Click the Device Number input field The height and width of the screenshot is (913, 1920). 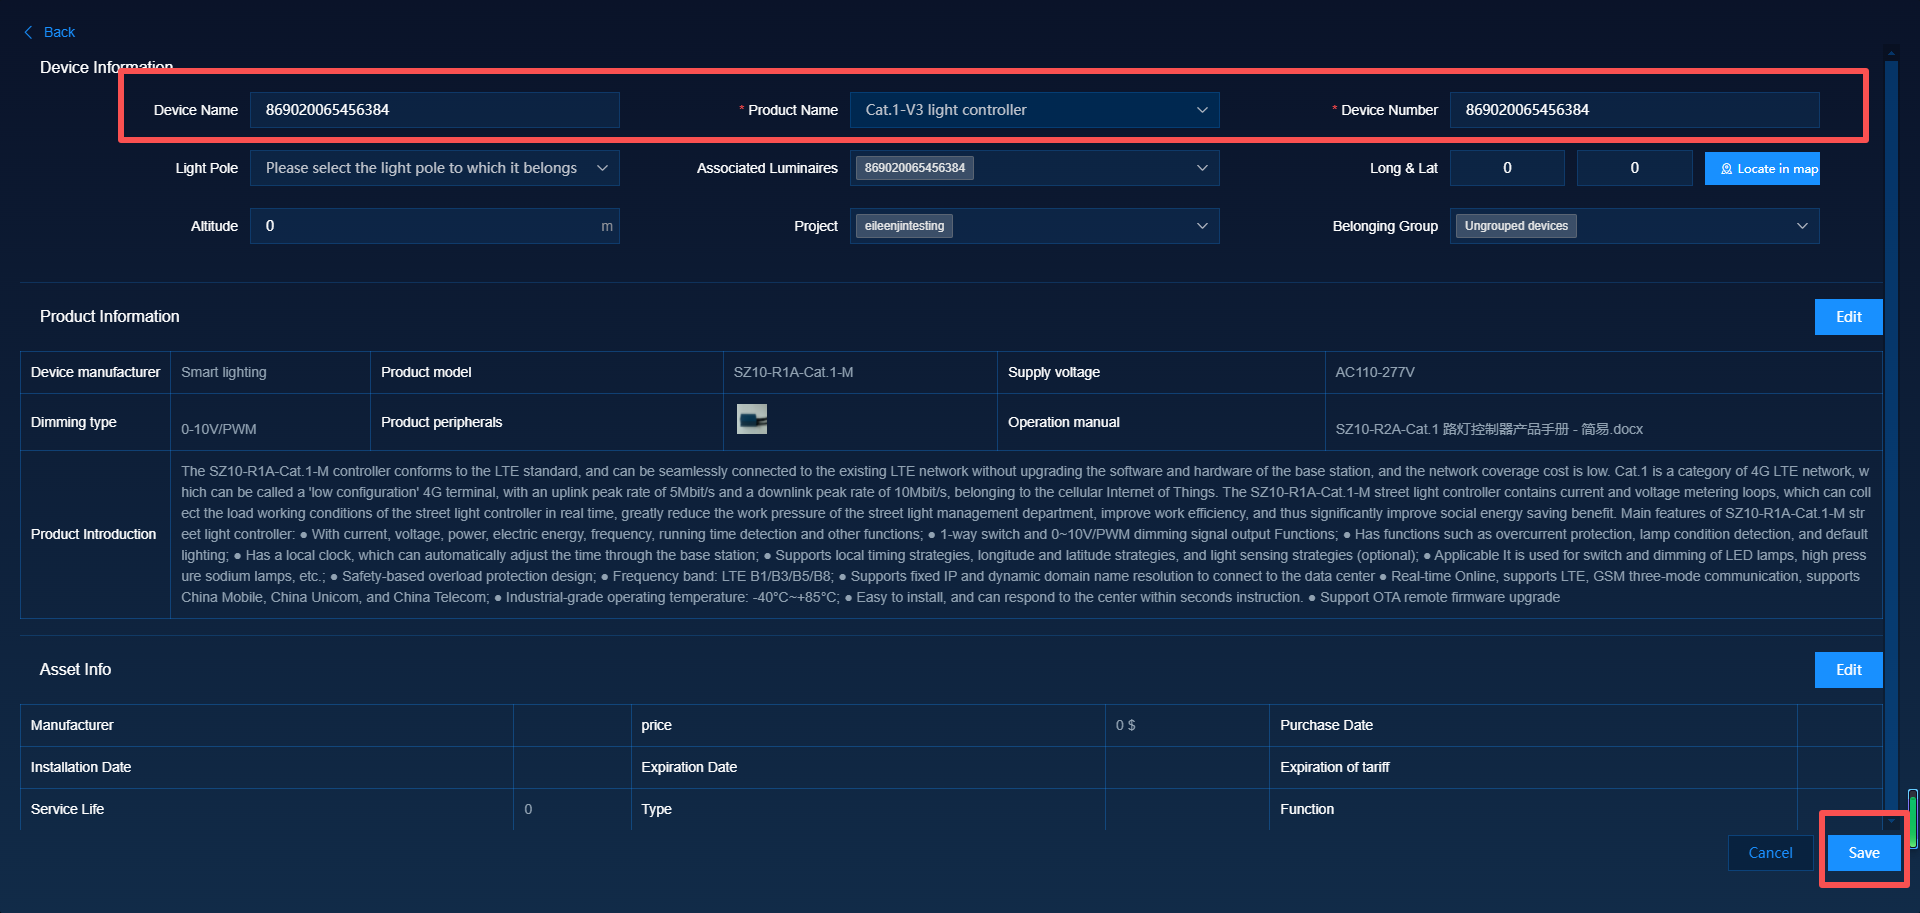(1634, 110)
